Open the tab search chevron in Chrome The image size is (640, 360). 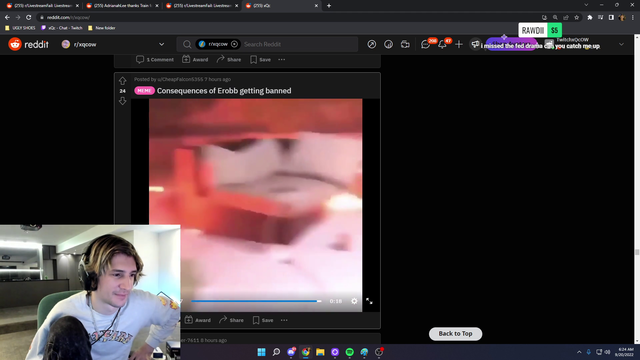point(586,5)
